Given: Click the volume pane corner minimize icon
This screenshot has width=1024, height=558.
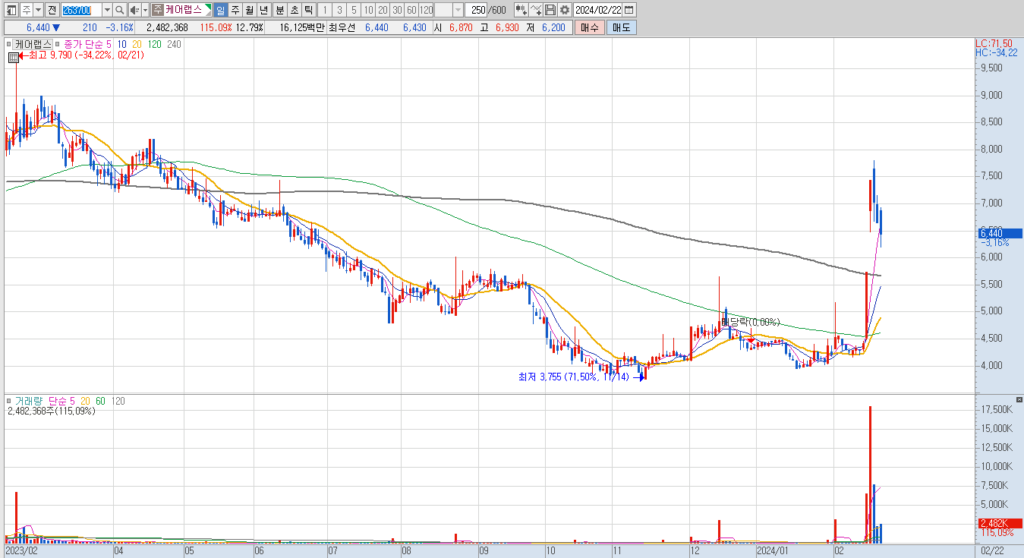Looking at the screenshot, I should pyautogui.click(x=1019, y=399).
